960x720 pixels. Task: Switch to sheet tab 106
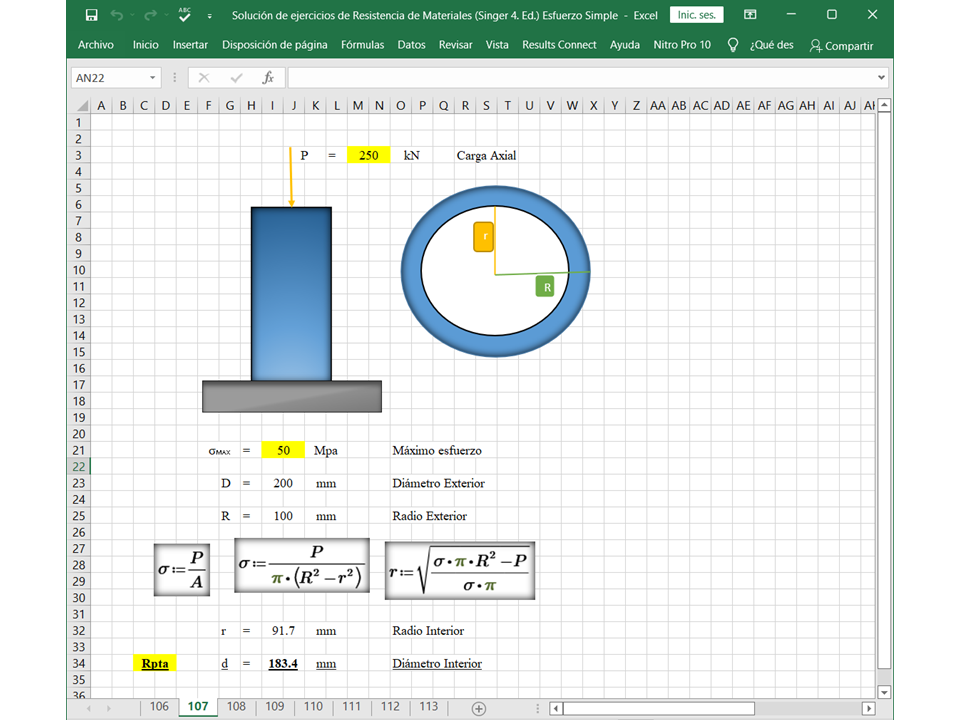point(159,707)
